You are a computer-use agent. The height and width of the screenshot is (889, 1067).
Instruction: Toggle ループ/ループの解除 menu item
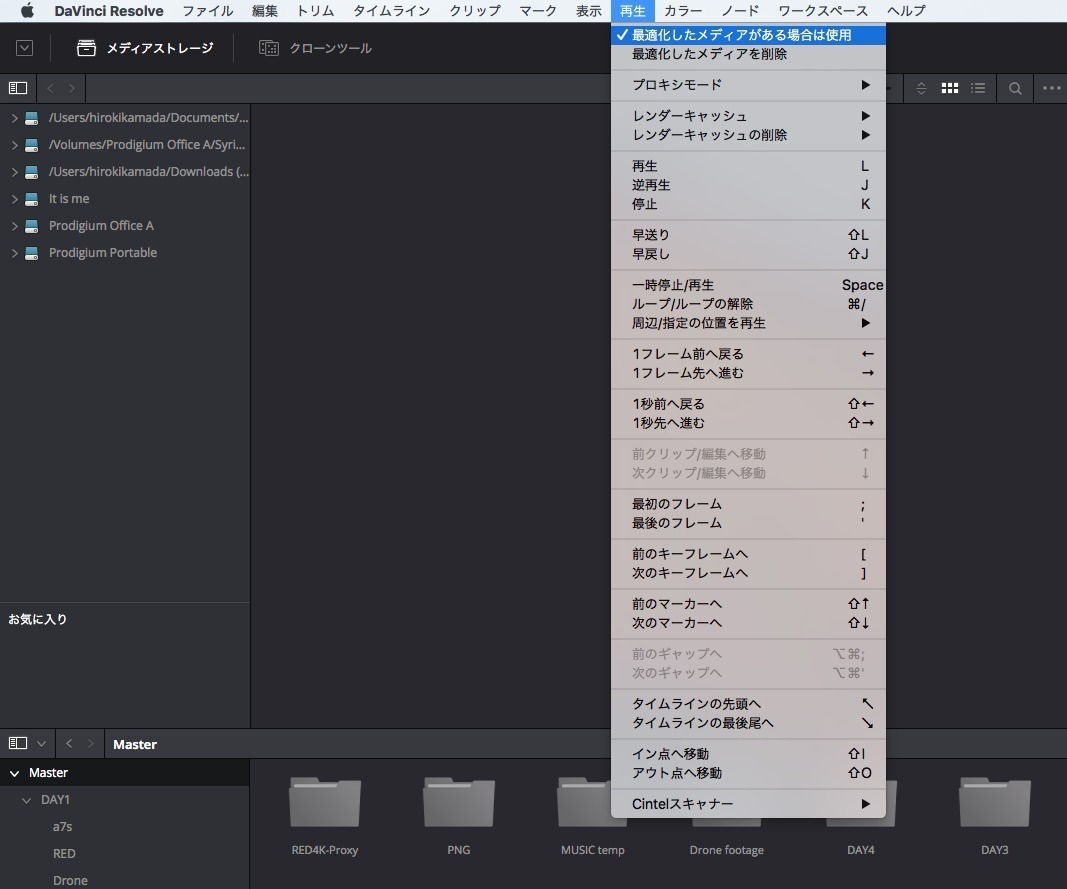749,304
